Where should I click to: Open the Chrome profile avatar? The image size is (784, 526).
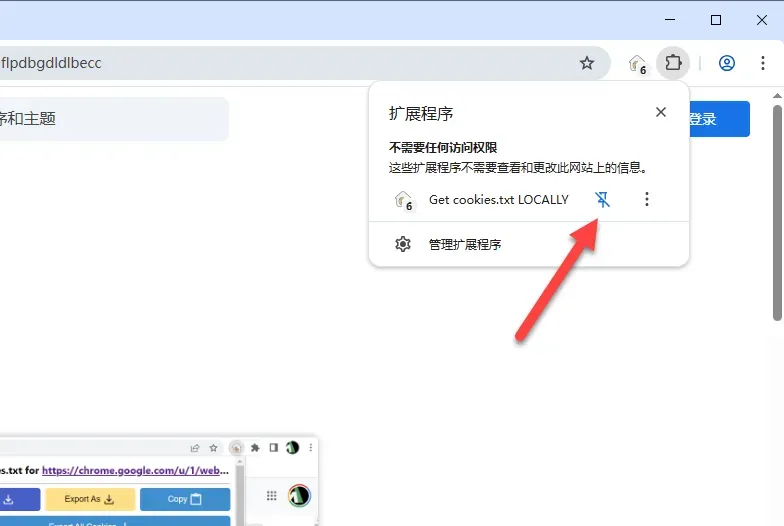click(x=726, y=63)
